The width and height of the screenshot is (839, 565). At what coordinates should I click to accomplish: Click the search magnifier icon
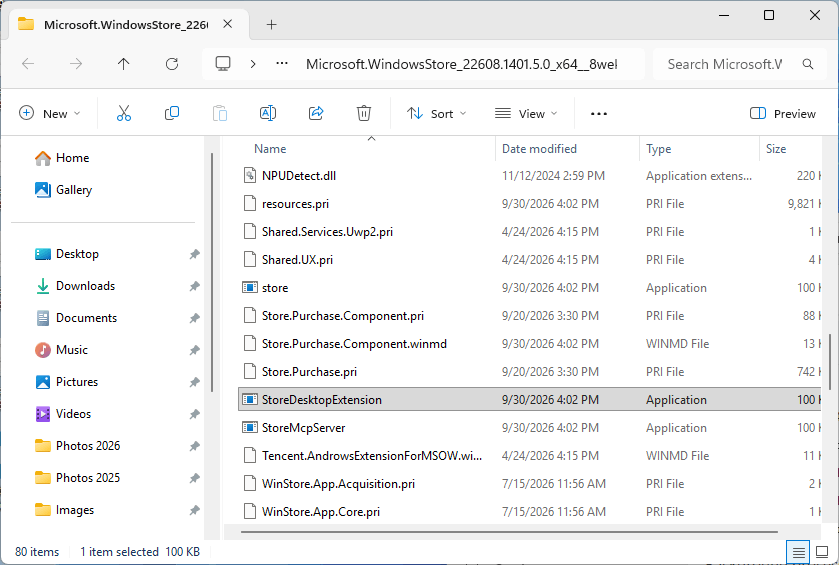click(808, 64)
